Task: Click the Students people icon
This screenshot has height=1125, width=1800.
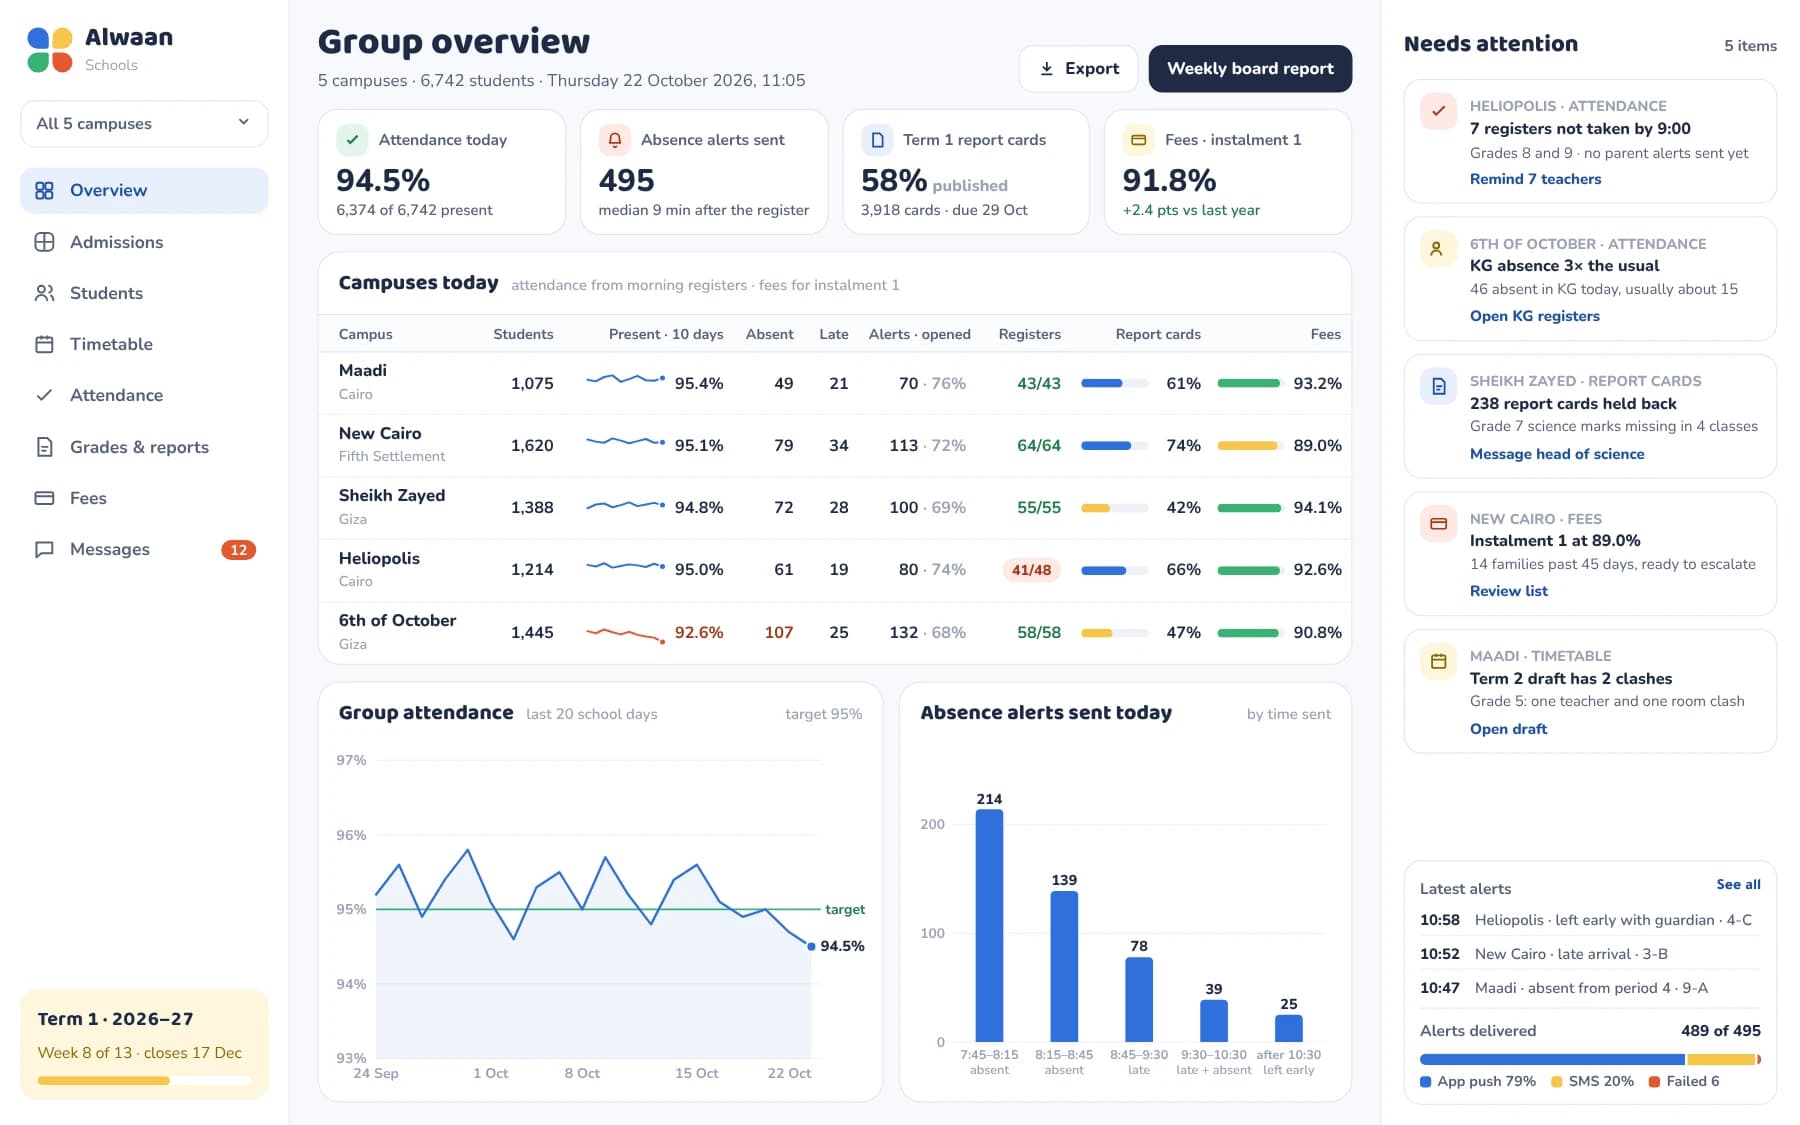Action: (44, 293)
